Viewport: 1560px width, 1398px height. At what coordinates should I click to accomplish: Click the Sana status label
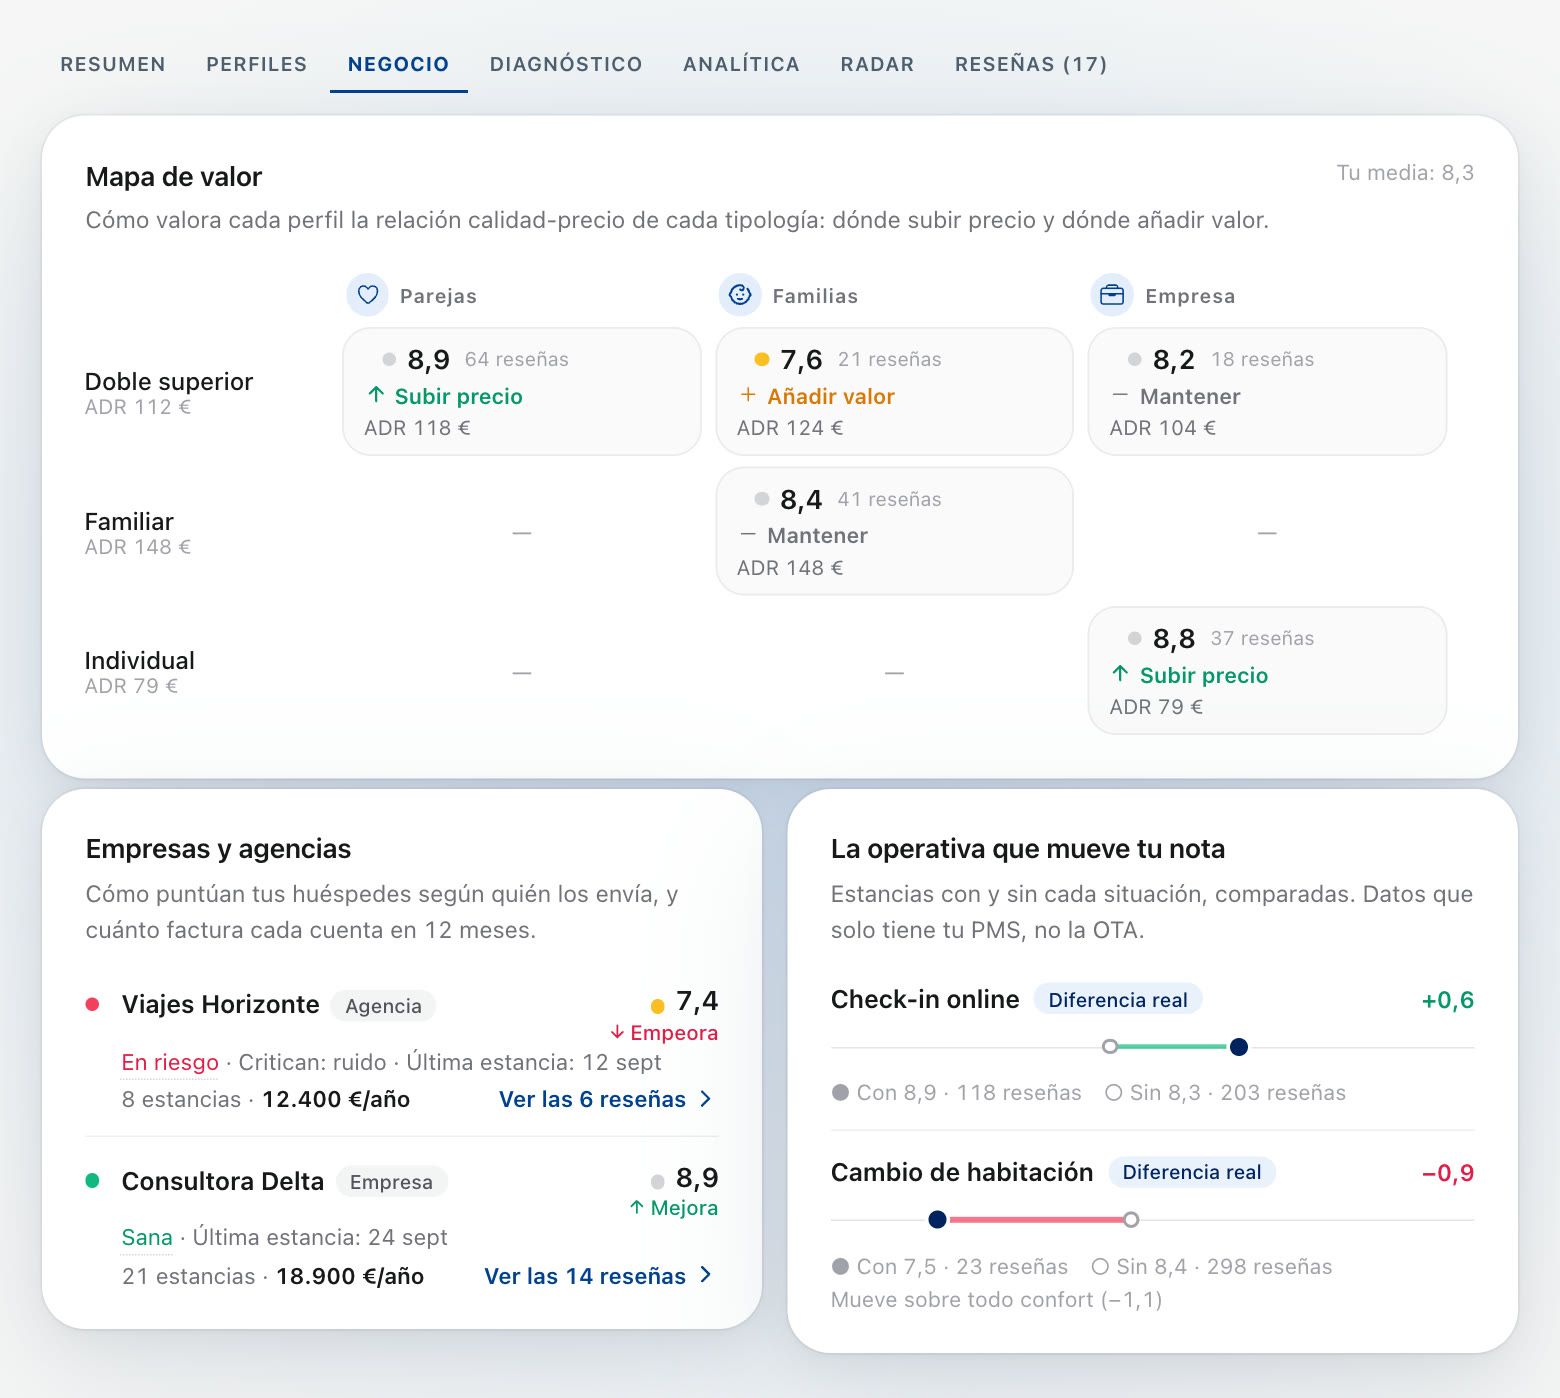(147, 1237)
